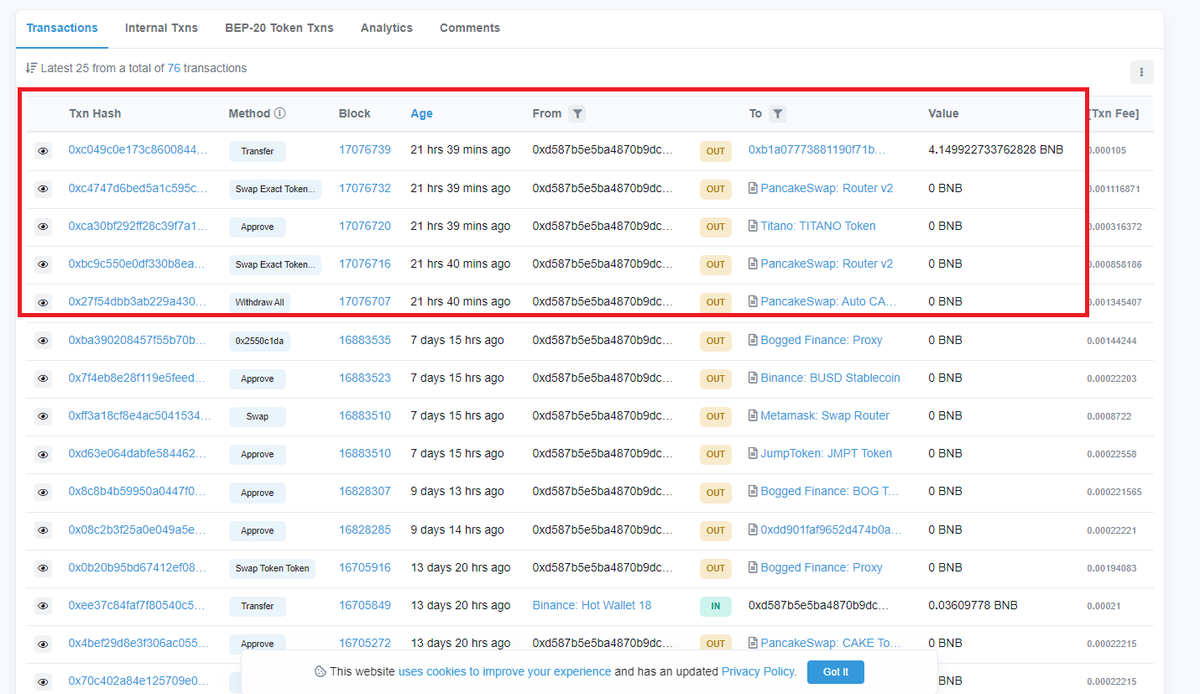View details eye icon for 0xff3a18cf8e4ac5041534 row
Image resolution: width=1200 pixels, height=694 pixels.
point(43,416)
